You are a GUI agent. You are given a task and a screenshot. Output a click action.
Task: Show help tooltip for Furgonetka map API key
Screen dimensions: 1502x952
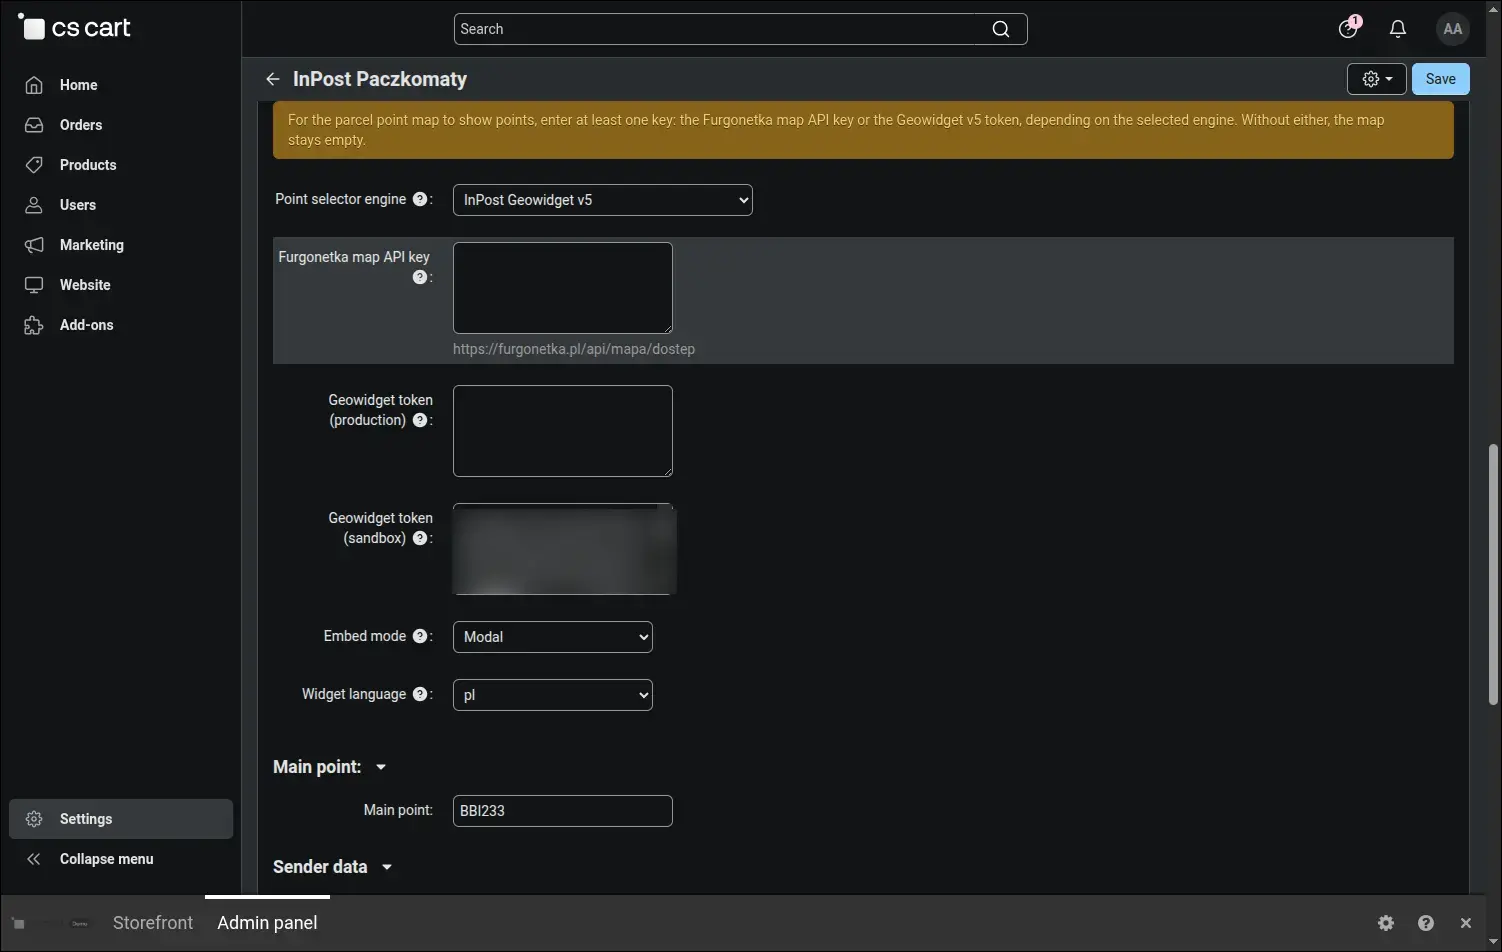coord(420,277)
